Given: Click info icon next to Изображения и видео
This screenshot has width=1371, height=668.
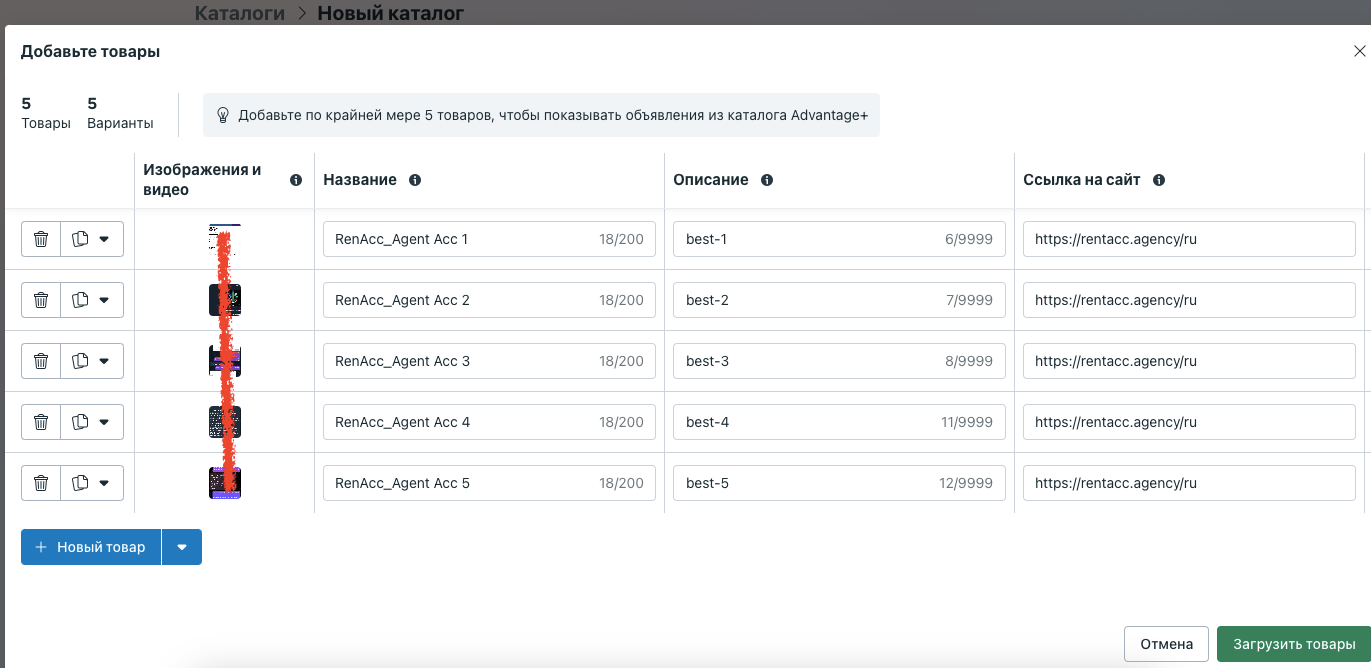Looking at the screenshot, I should coord(296,180).
